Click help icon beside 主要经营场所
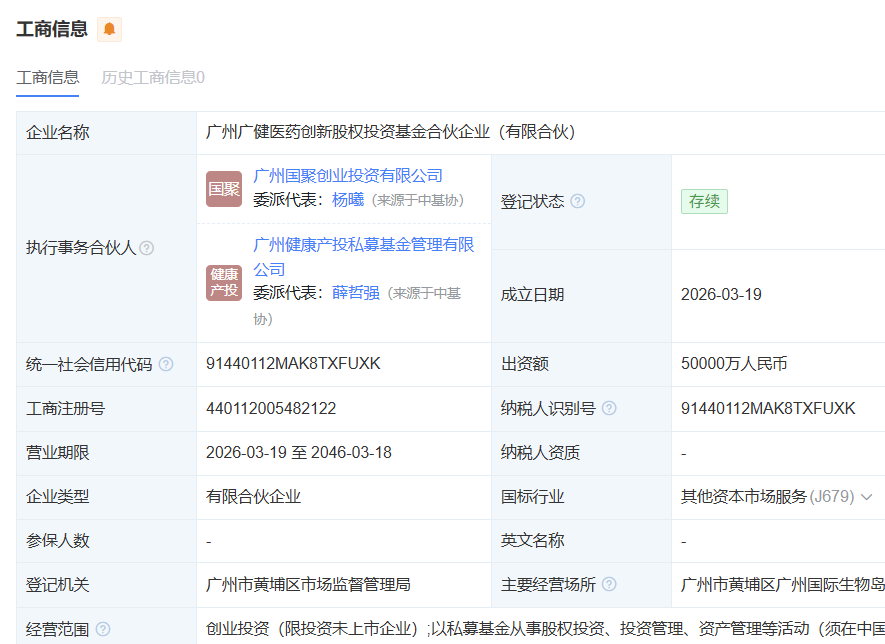Image resolution: width=885 pixels, height=644 pixels. tap(609, 584)
